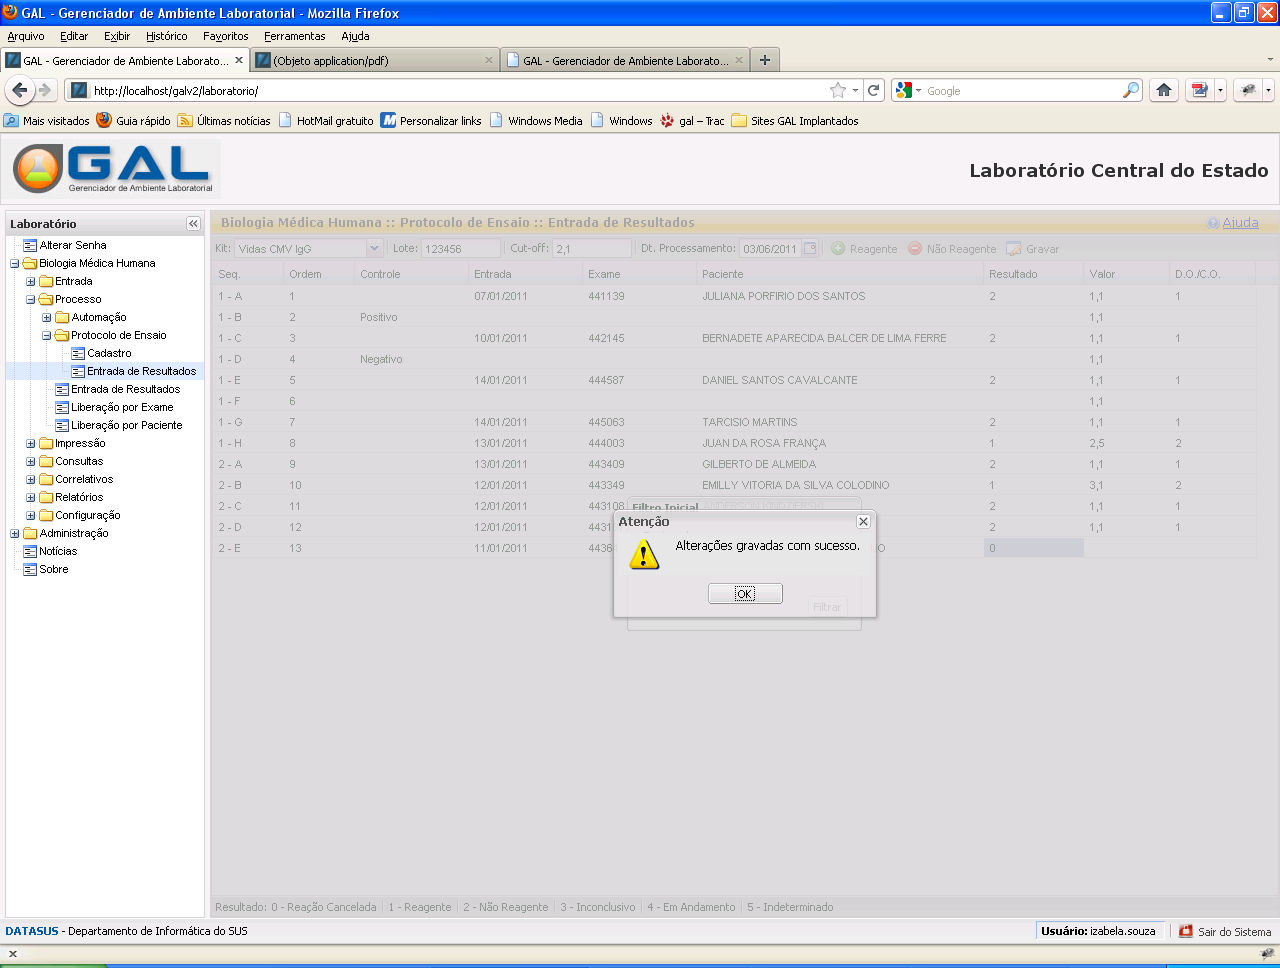
Task: Open a new browser tab
Action: click(x=765, y=60)
